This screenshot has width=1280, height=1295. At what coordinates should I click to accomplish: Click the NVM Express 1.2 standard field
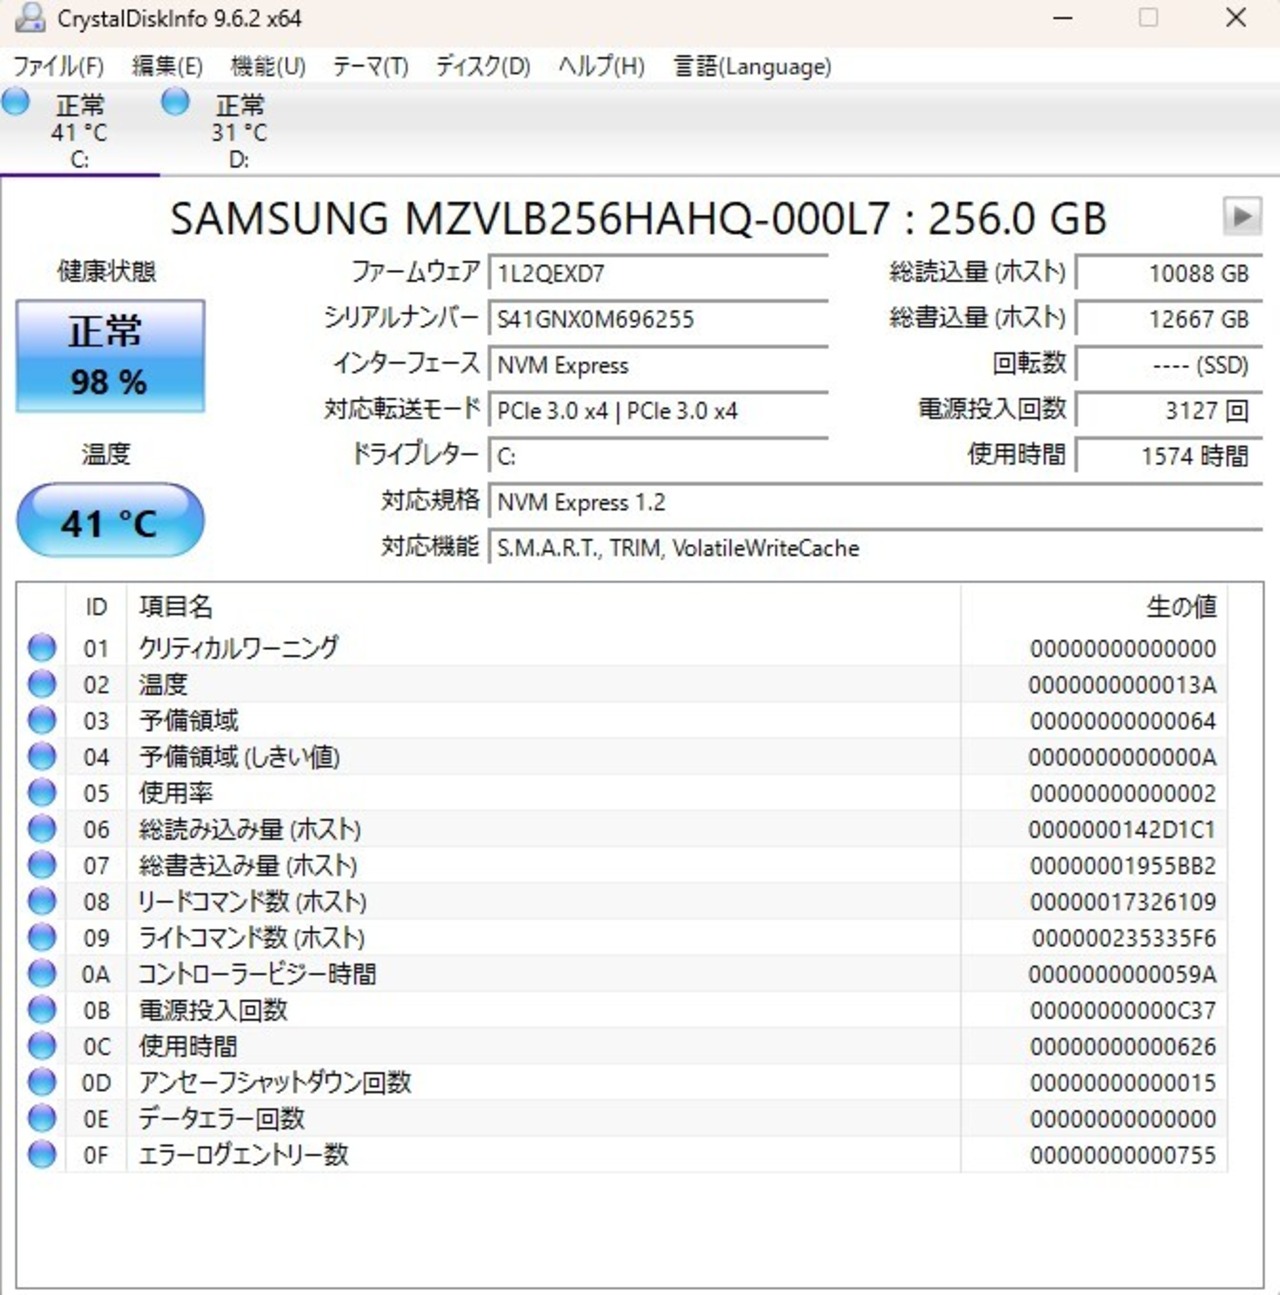(875, 502)
